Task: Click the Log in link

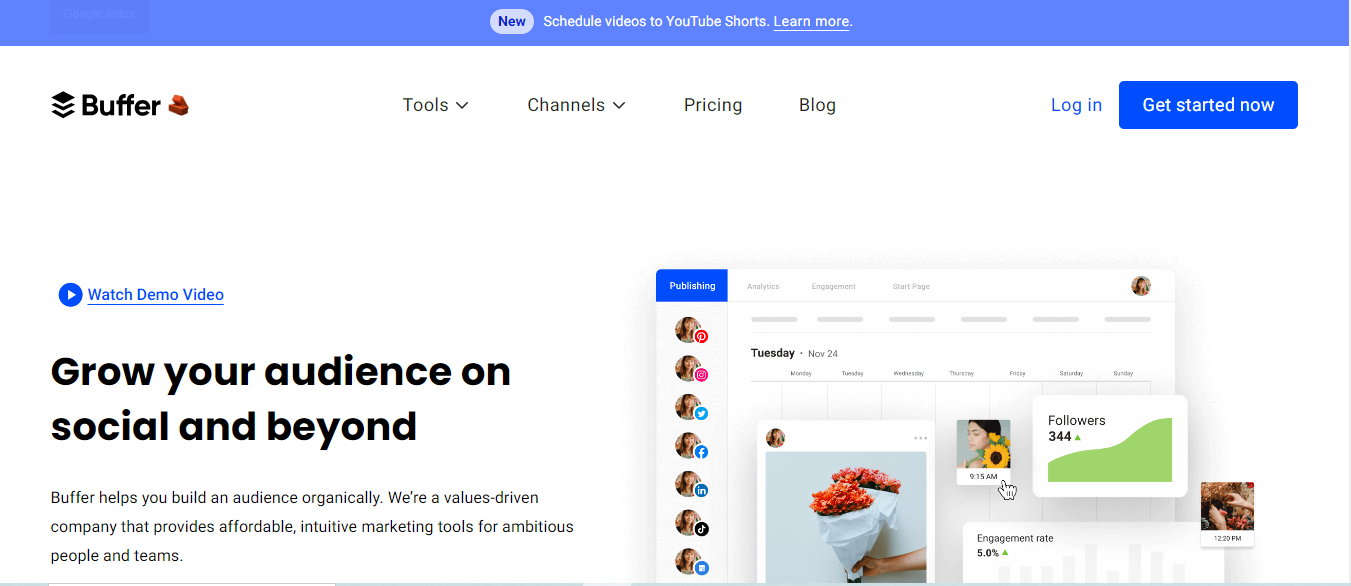Action: tap(1076, 105)
